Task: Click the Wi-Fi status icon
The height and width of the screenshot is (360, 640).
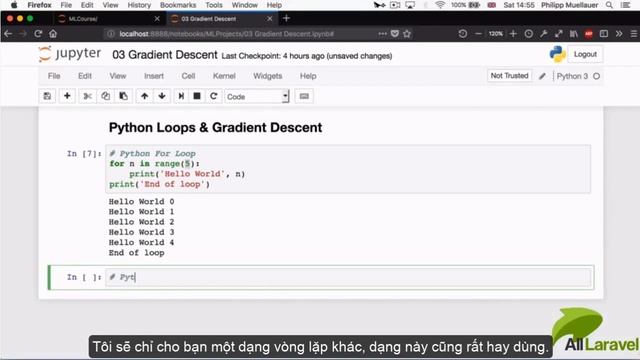Action: (440, 5)
